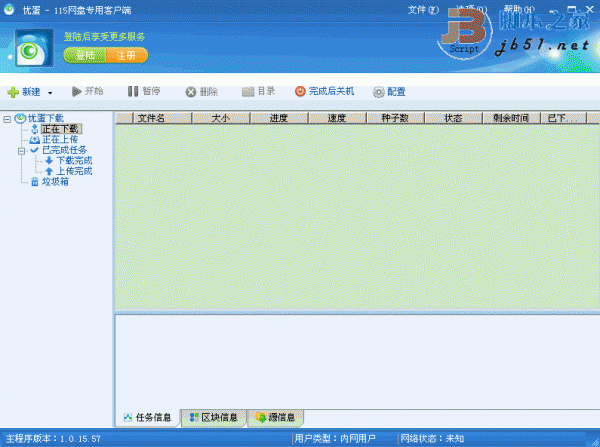
Task: Sort by 进度 column header
Action: coord(279,118)
